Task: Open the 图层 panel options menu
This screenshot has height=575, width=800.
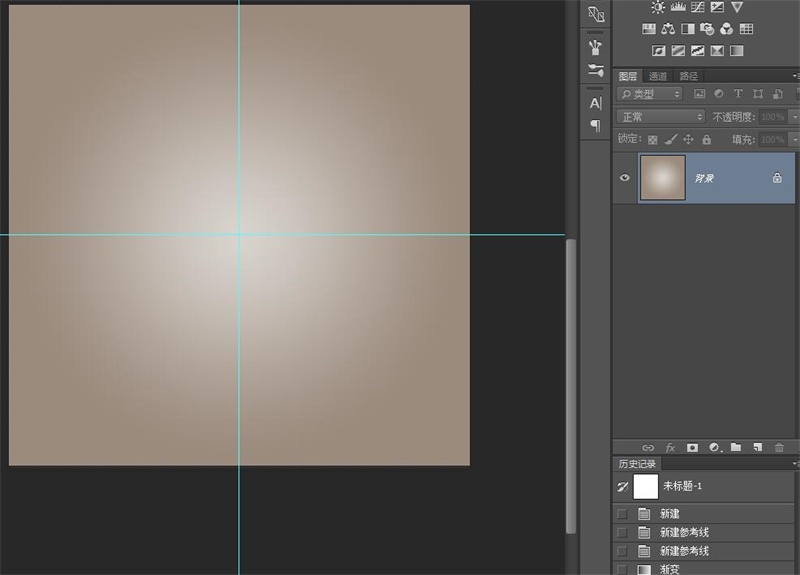Action: coord(796,76)
